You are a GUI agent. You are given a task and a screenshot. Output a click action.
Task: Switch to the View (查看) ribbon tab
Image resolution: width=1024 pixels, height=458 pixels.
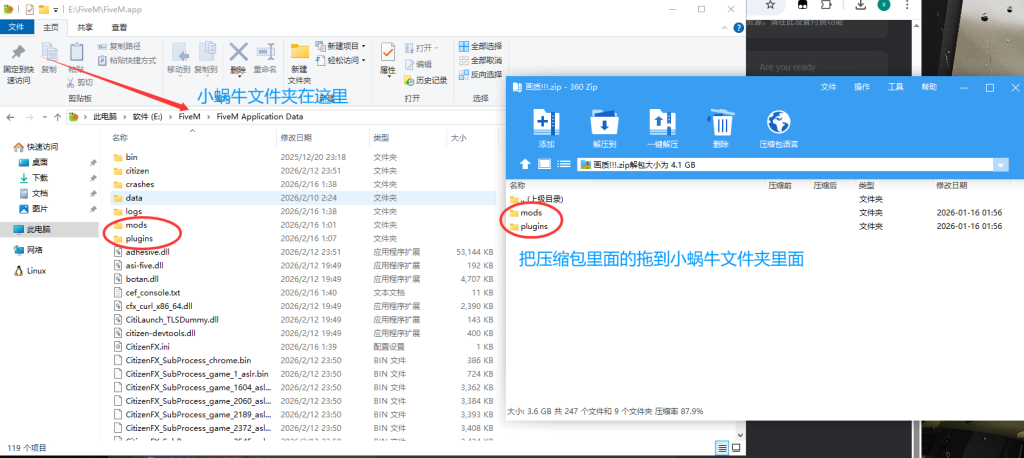click(x=119, y=27)
